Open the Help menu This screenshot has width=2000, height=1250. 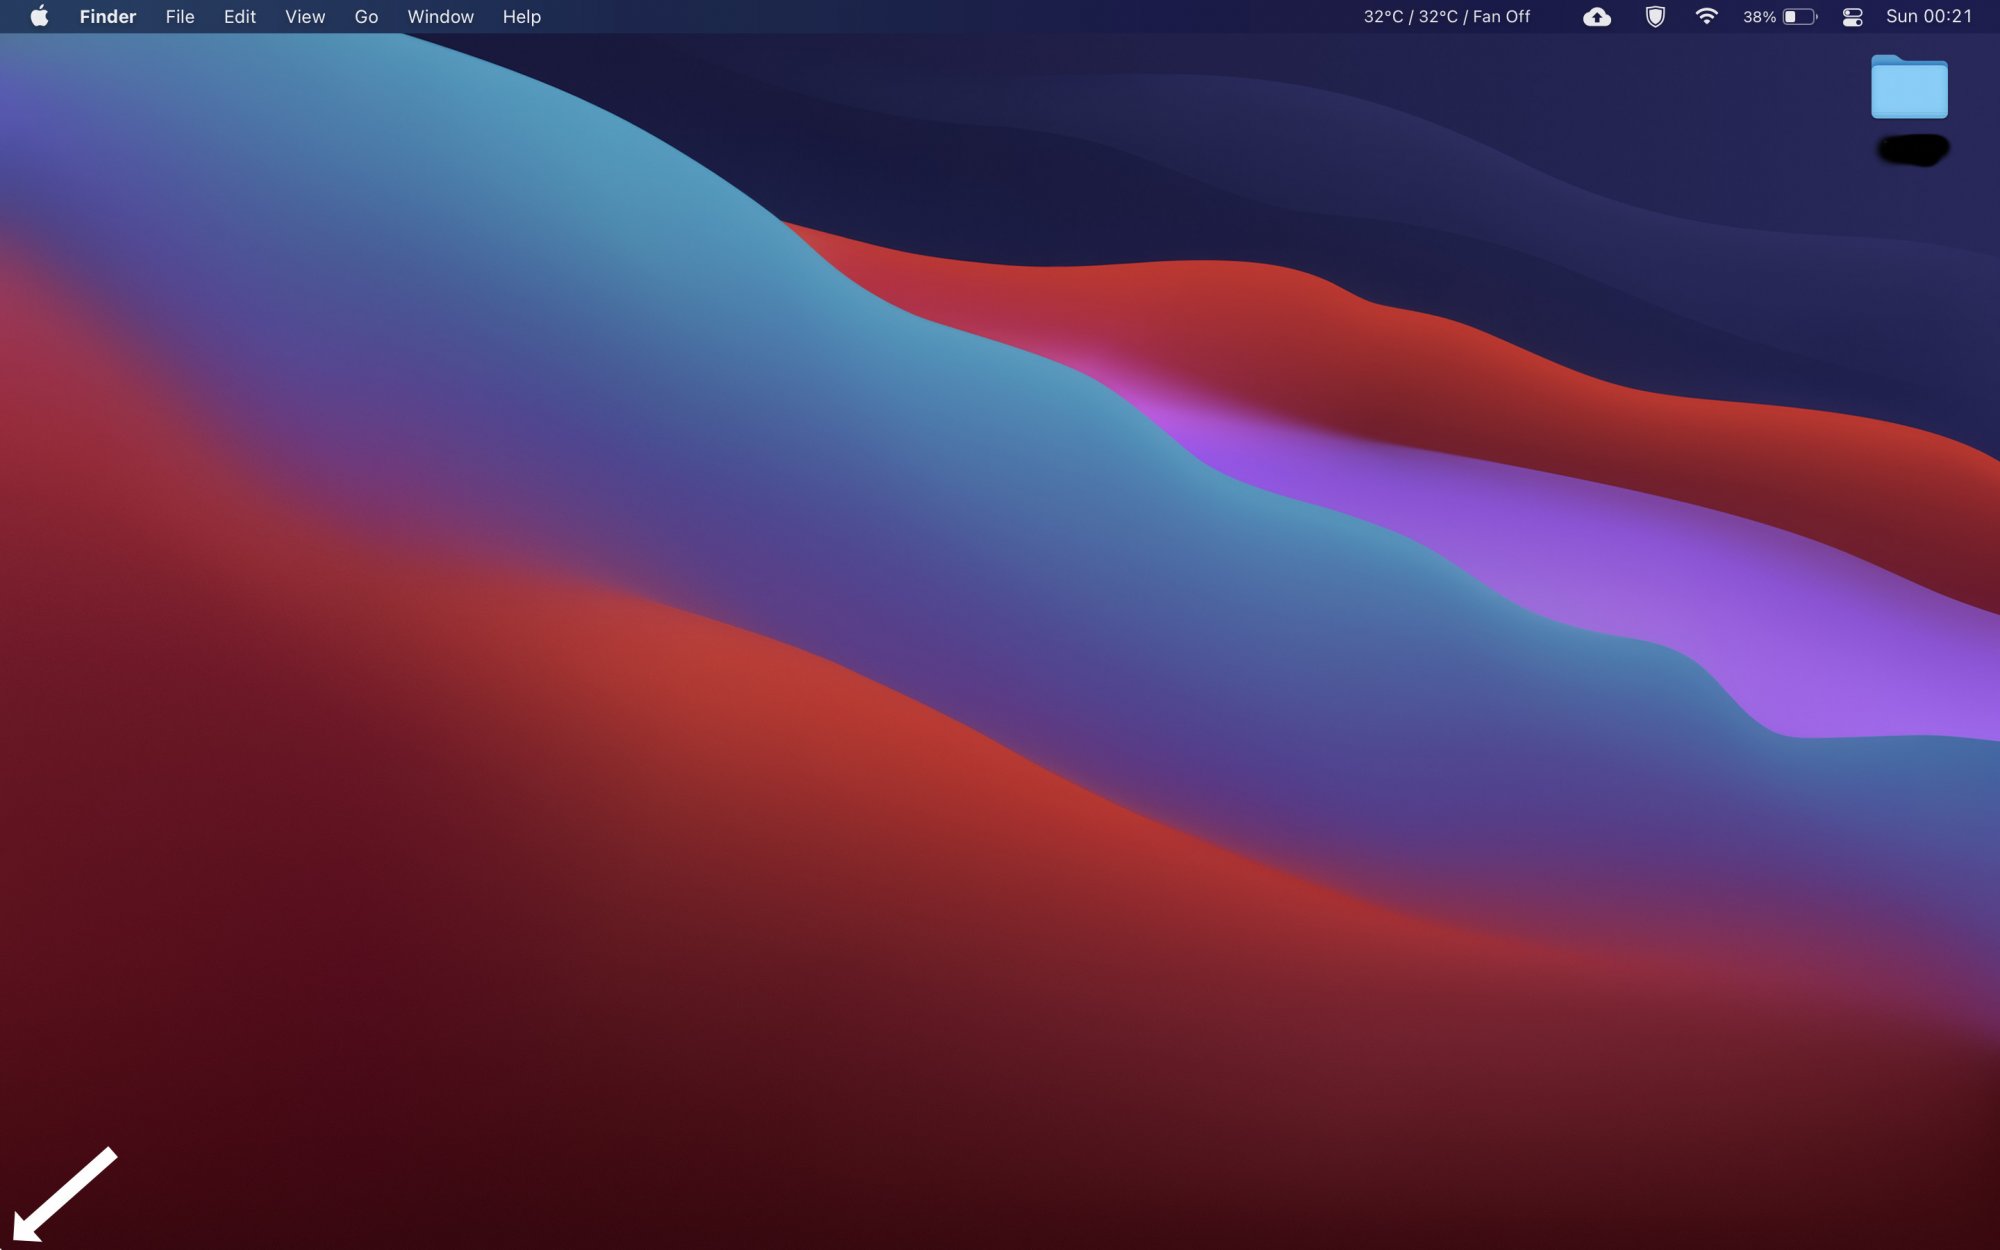521,16
